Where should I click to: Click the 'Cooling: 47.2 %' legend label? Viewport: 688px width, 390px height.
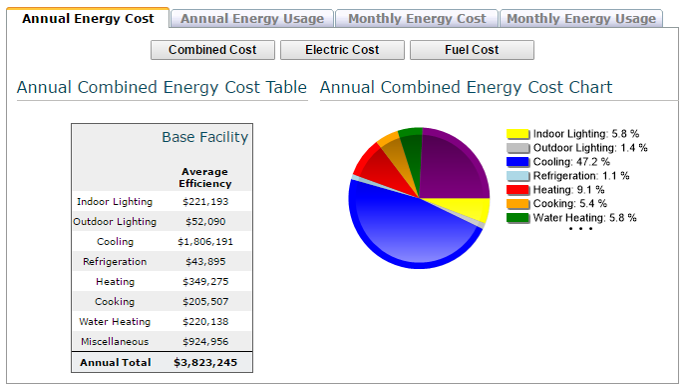coord(571,162)
